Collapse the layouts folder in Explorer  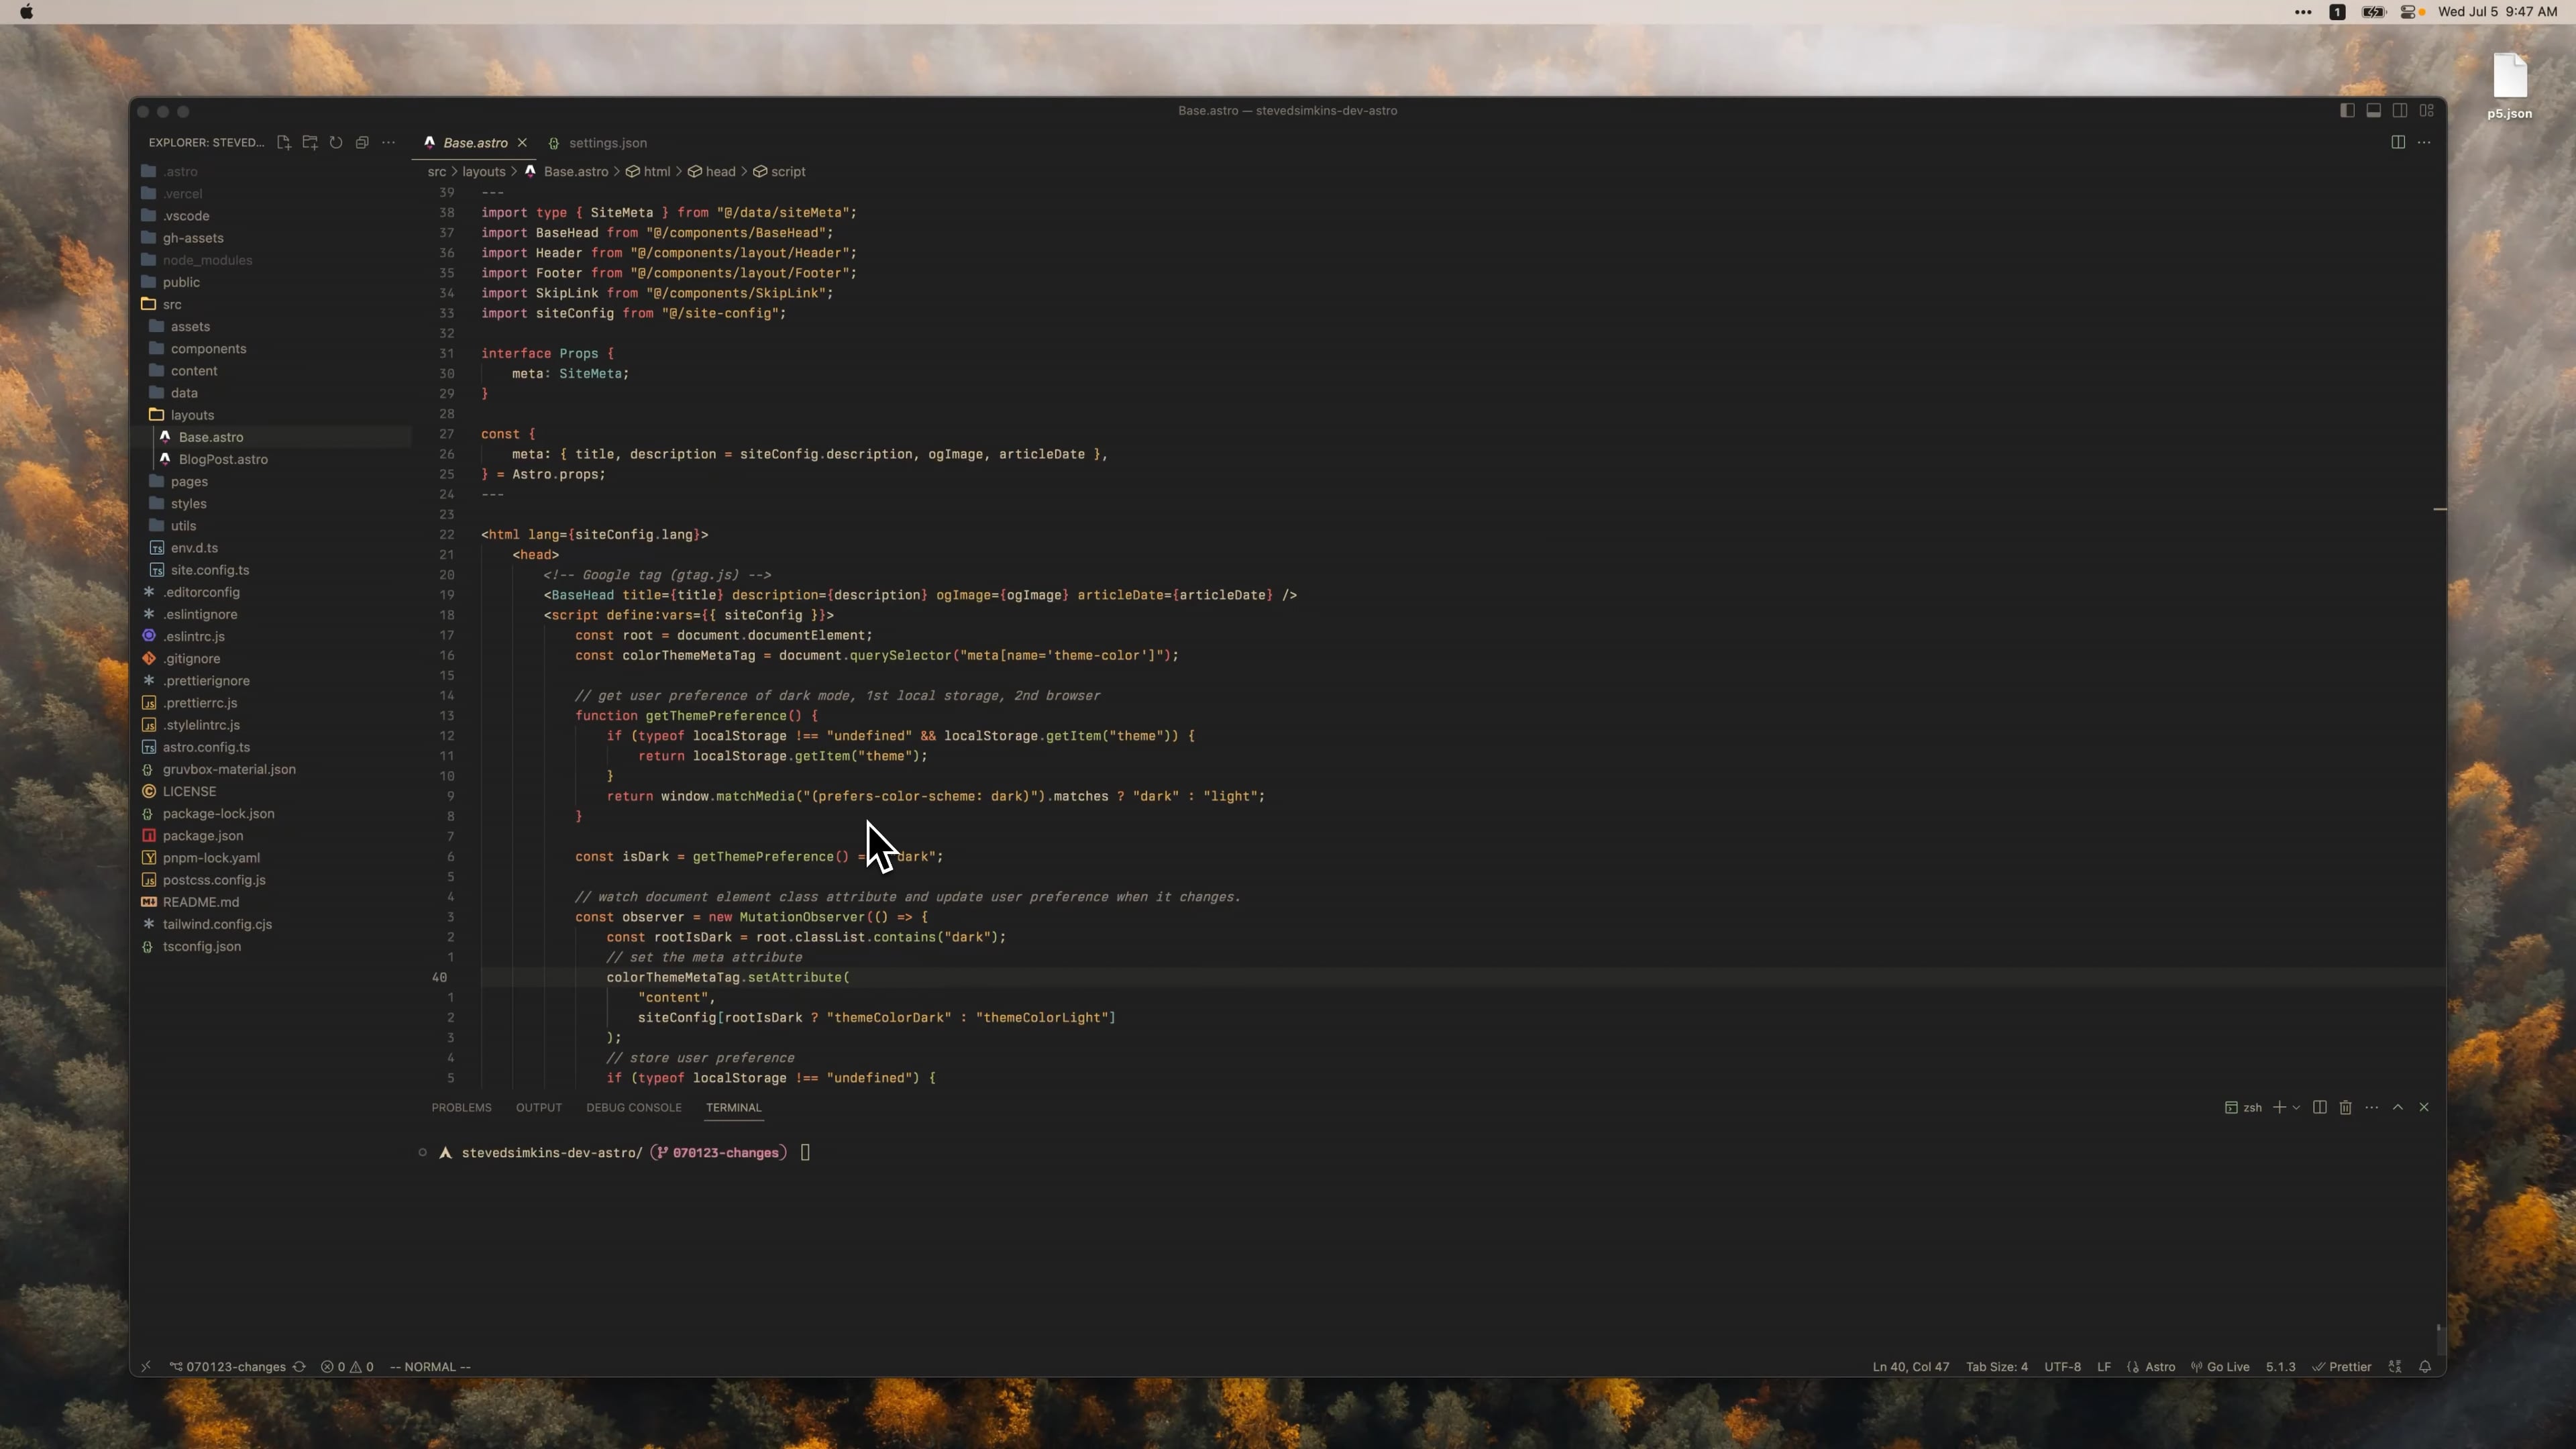pos(192,414)
